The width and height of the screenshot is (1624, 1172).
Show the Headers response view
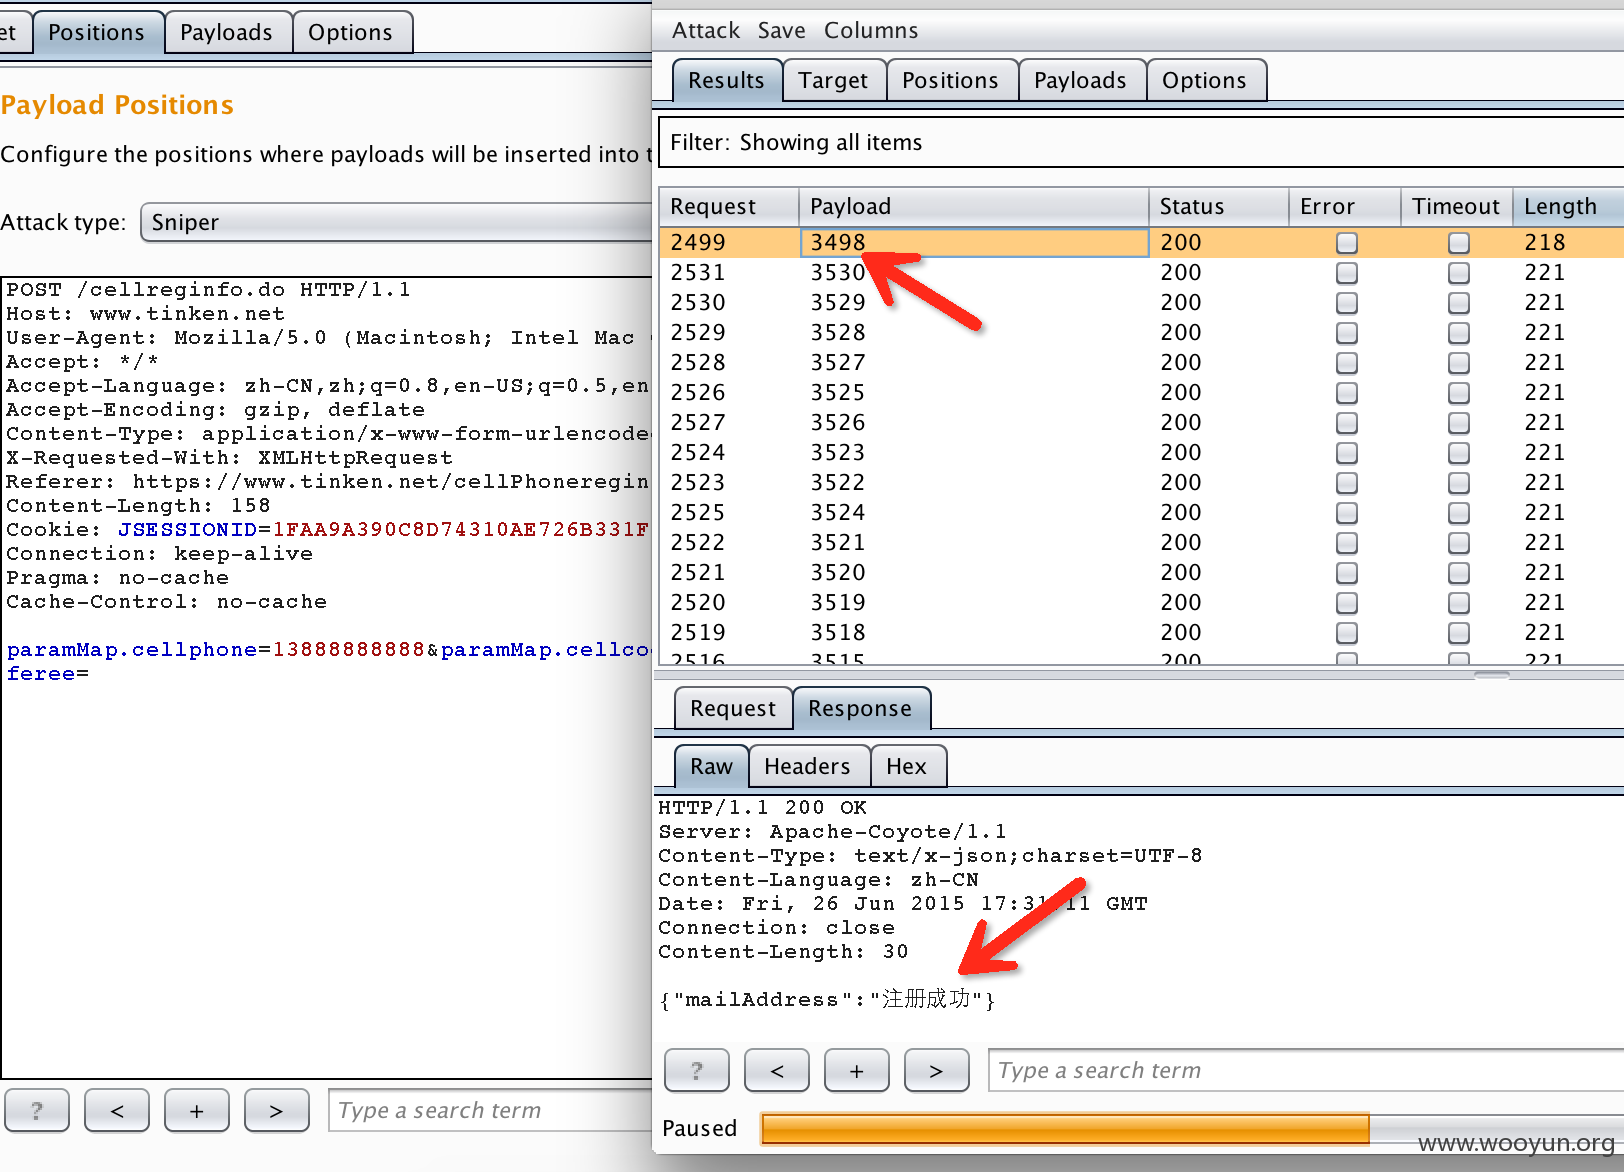coord(807,767)
